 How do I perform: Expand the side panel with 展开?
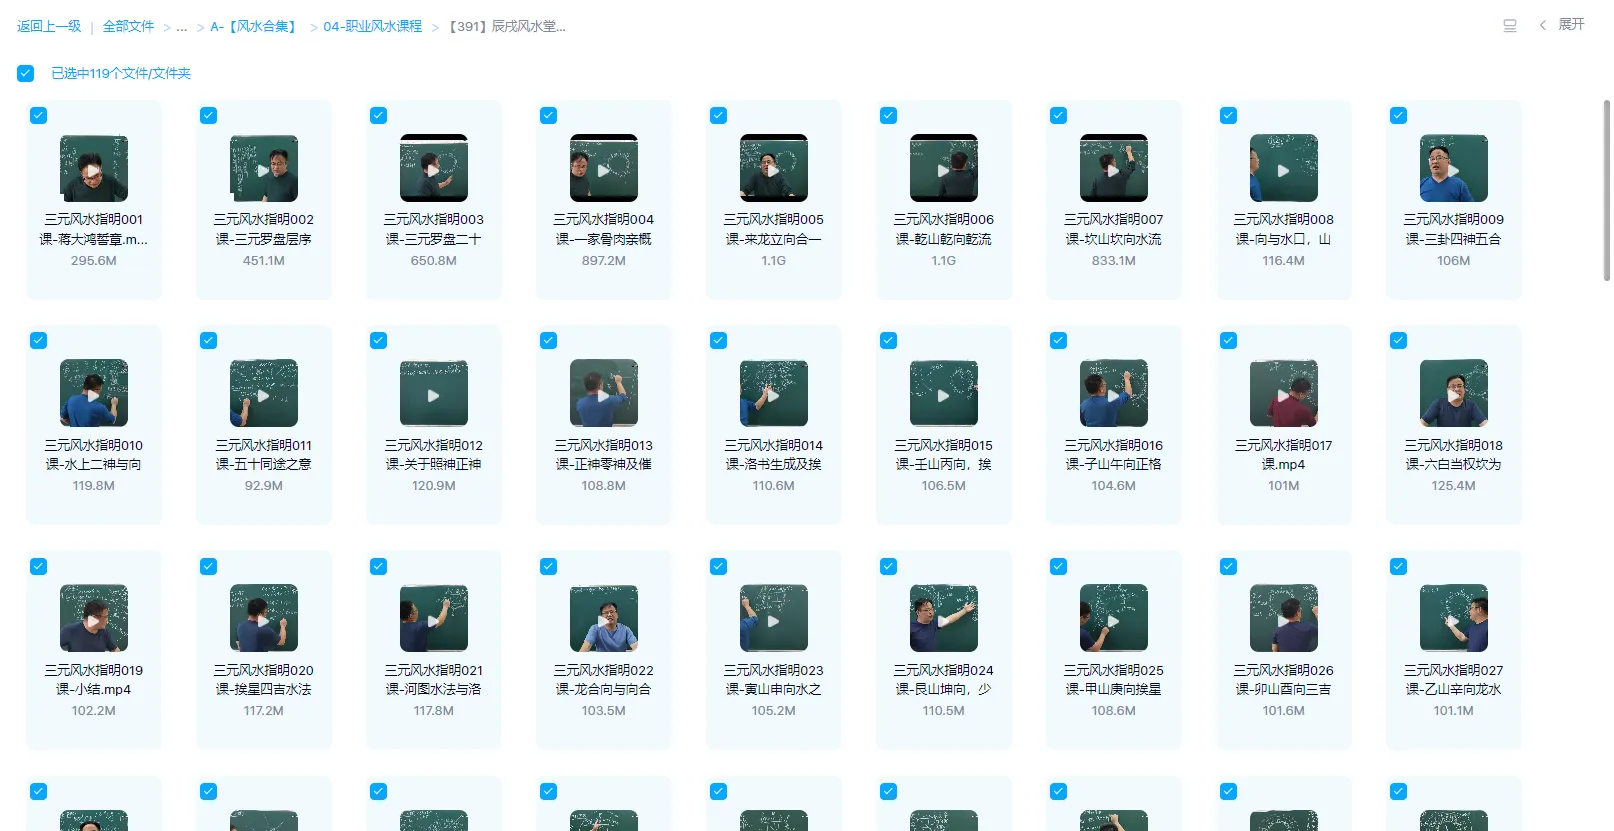tap(1571, 24)
